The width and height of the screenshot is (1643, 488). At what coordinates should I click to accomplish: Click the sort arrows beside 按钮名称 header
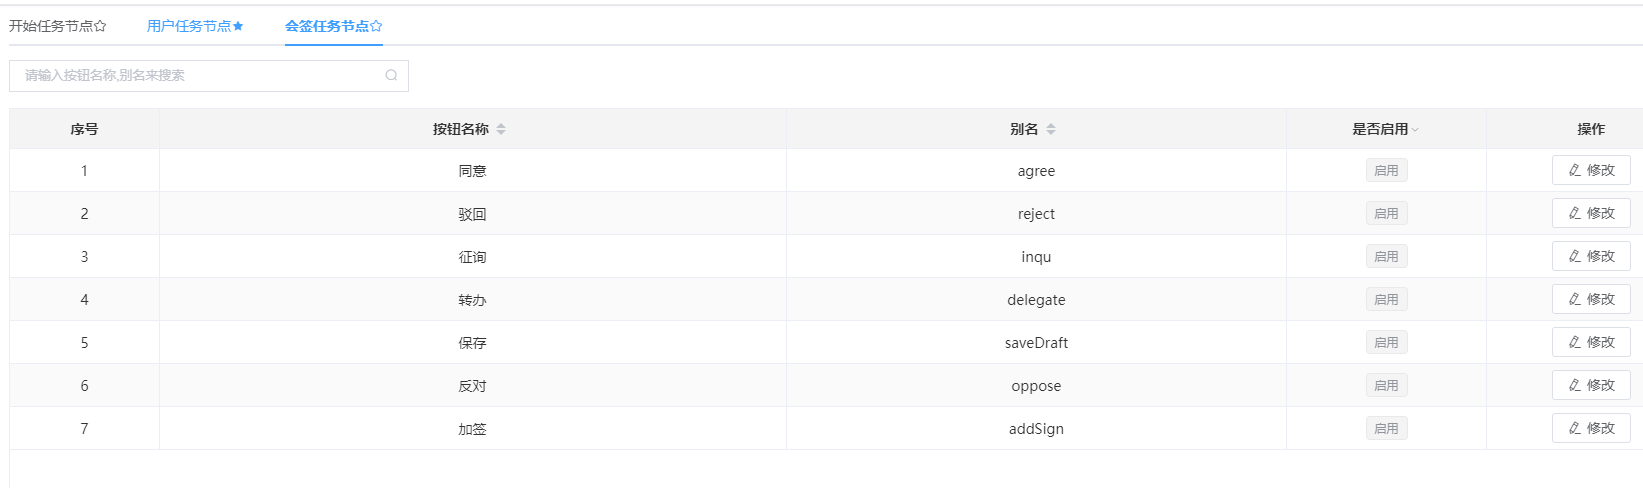tap(501, 129)
